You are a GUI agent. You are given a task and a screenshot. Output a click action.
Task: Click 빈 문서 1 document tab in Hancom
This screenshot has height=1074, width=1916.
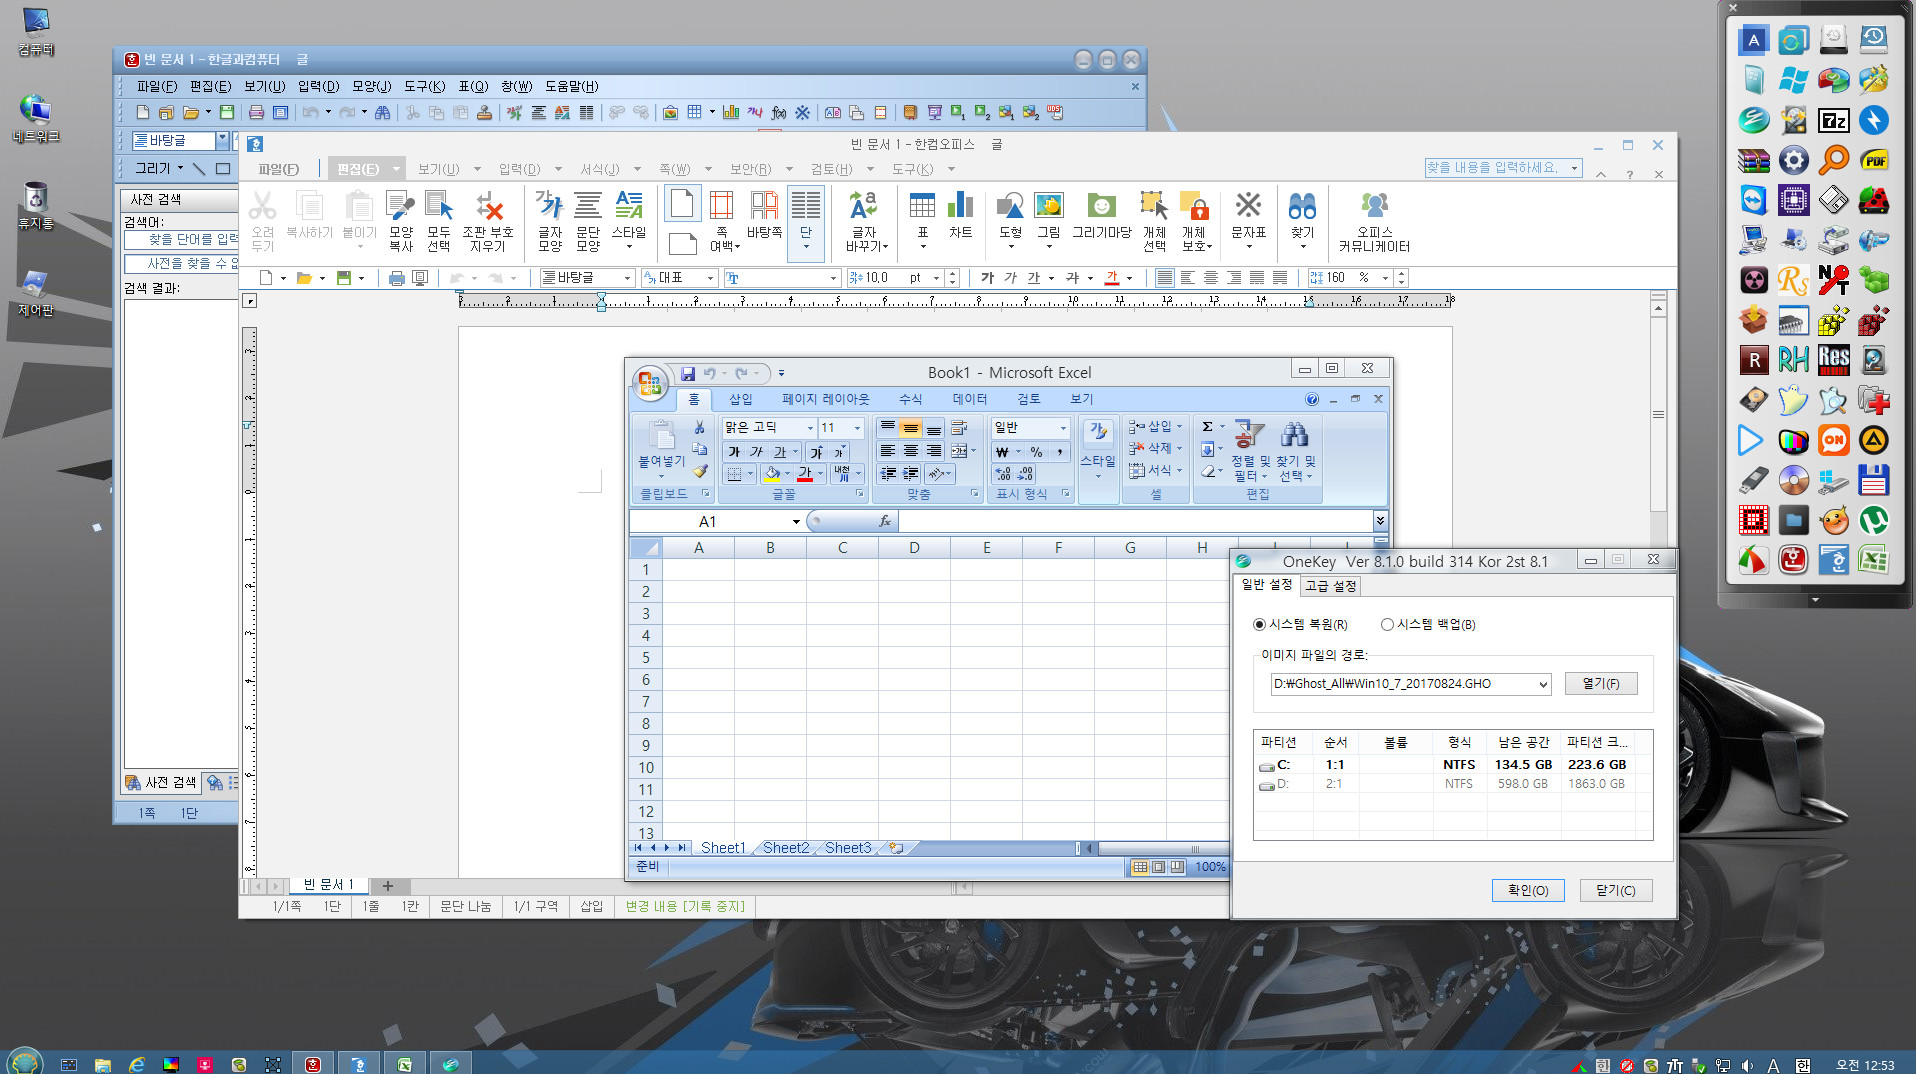[x=329, y=885]
